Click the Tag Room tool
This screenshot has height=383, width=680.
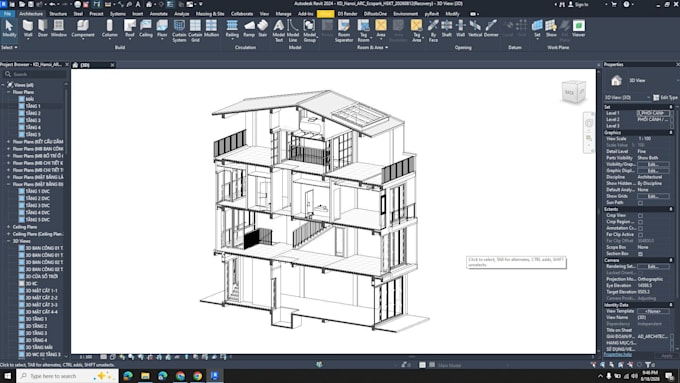point(363,31)
